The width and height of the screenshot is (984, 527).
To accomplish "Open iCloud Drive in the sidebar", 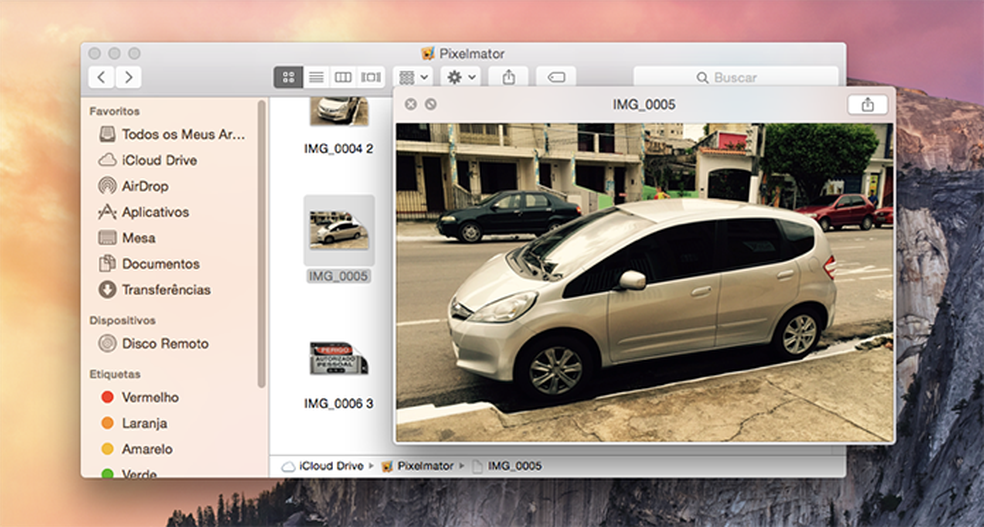I will 158,160.
